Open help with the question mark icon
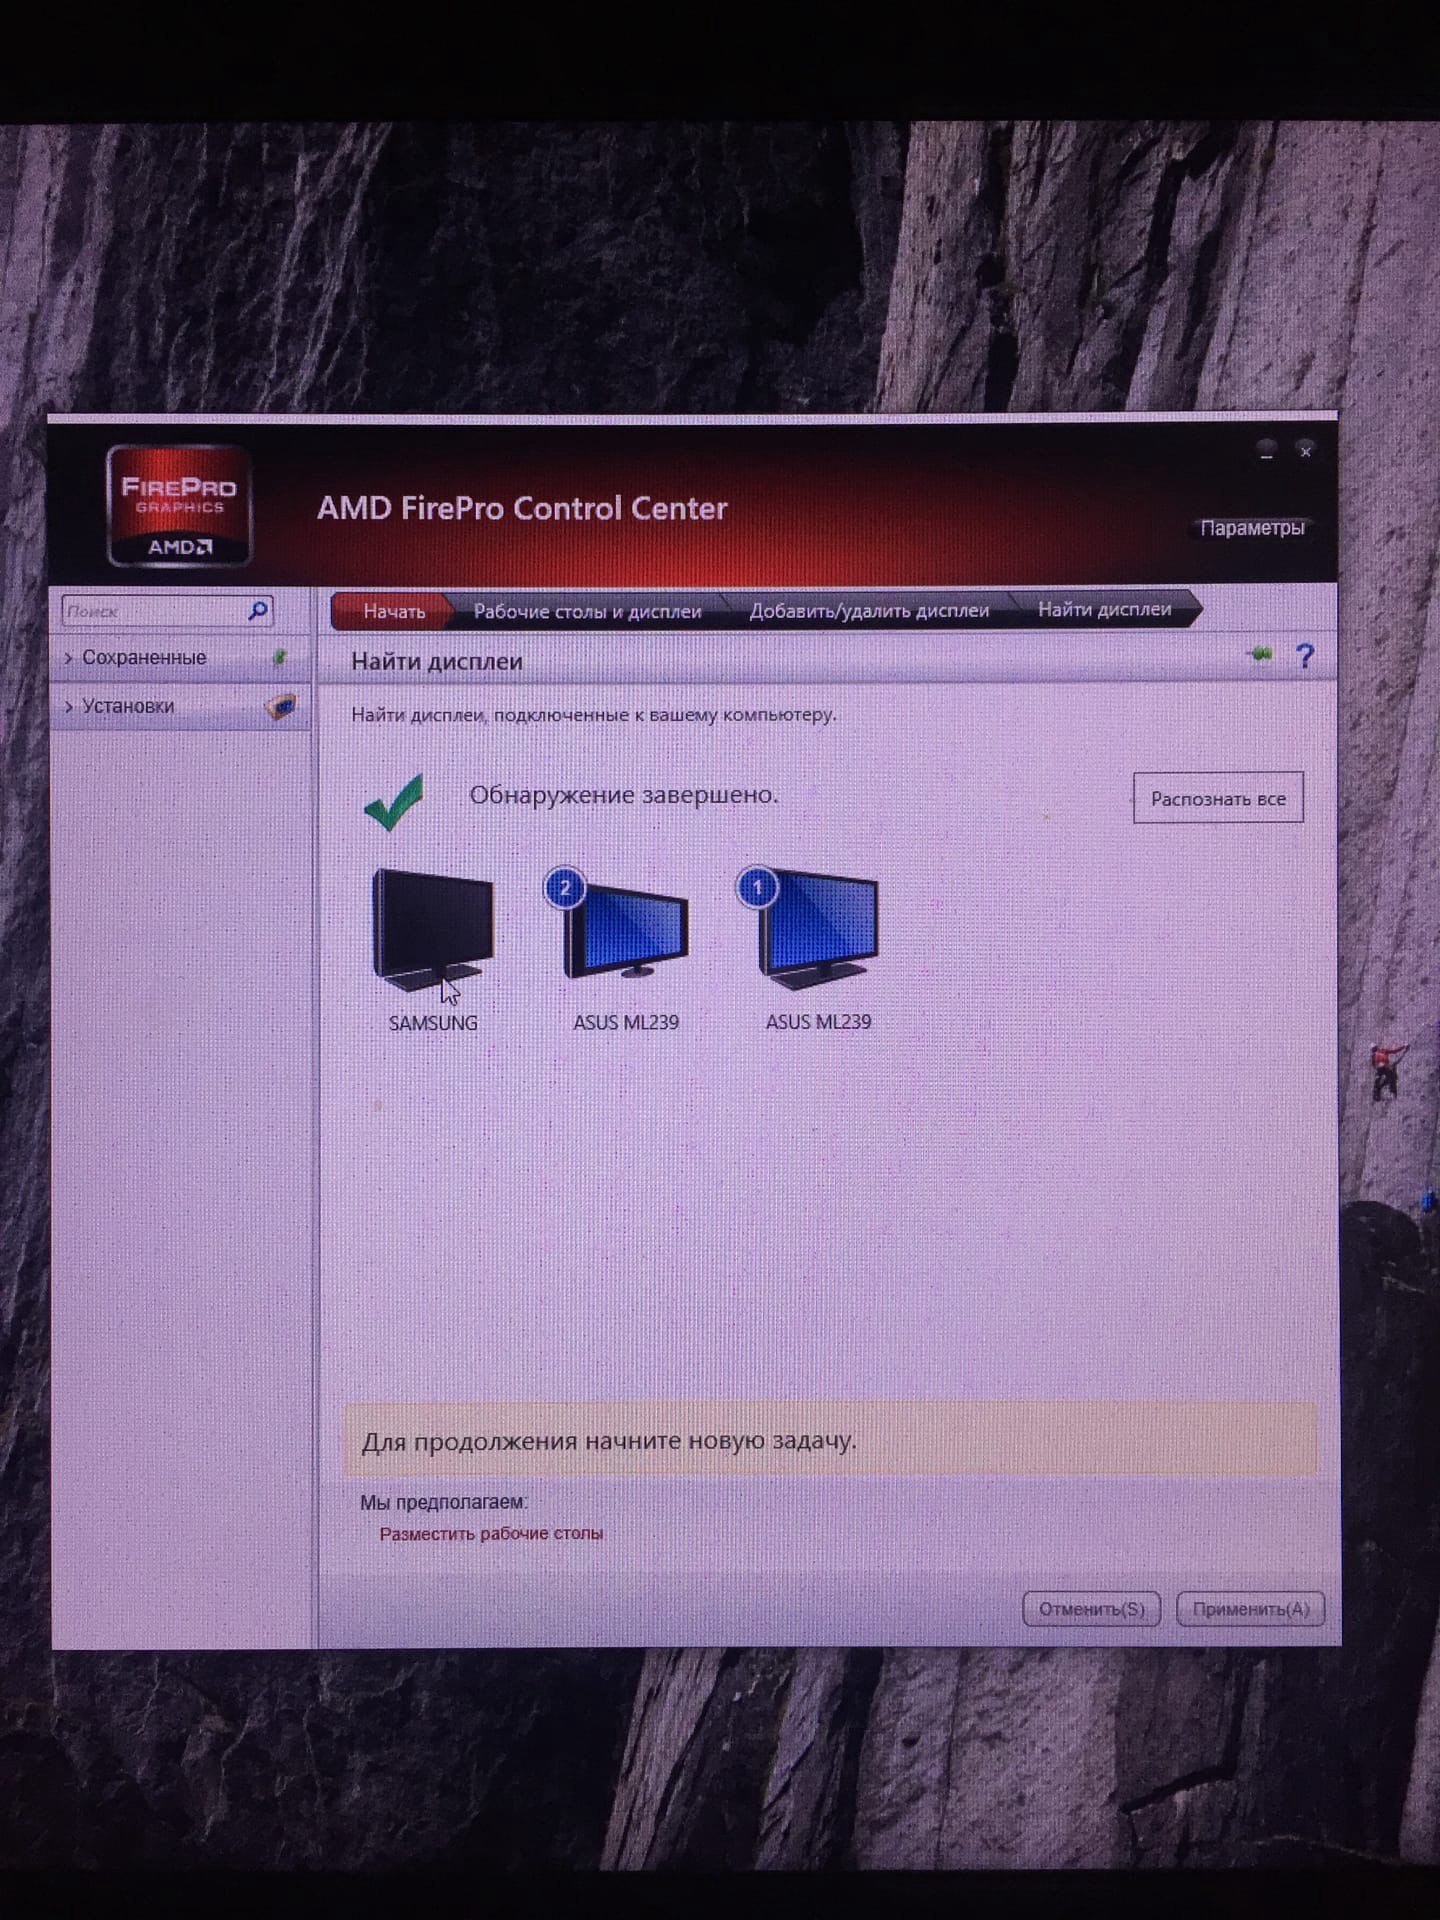This screenshot has height=1920, width=1440. (x=1305, y=656)
